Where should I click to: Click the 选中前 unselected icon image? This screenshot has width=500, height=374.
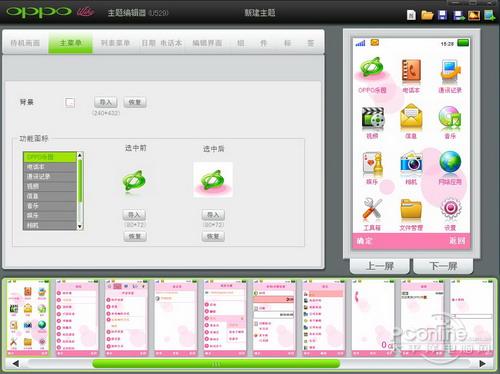click(134, 181)
